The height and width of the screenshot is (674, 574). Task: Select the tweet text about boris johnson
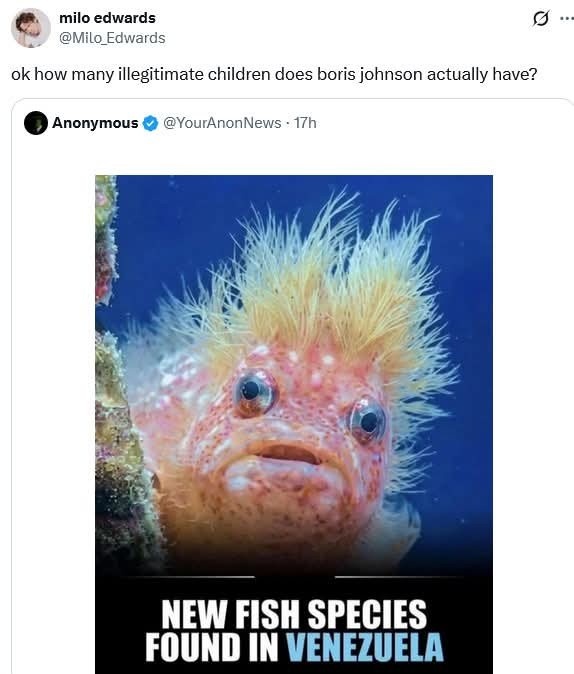point(274,74)
